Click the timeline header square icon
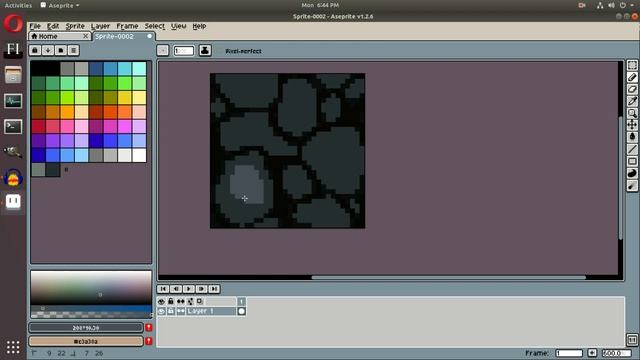The width and height of the screenshot is (640, 360). point(200,301)
